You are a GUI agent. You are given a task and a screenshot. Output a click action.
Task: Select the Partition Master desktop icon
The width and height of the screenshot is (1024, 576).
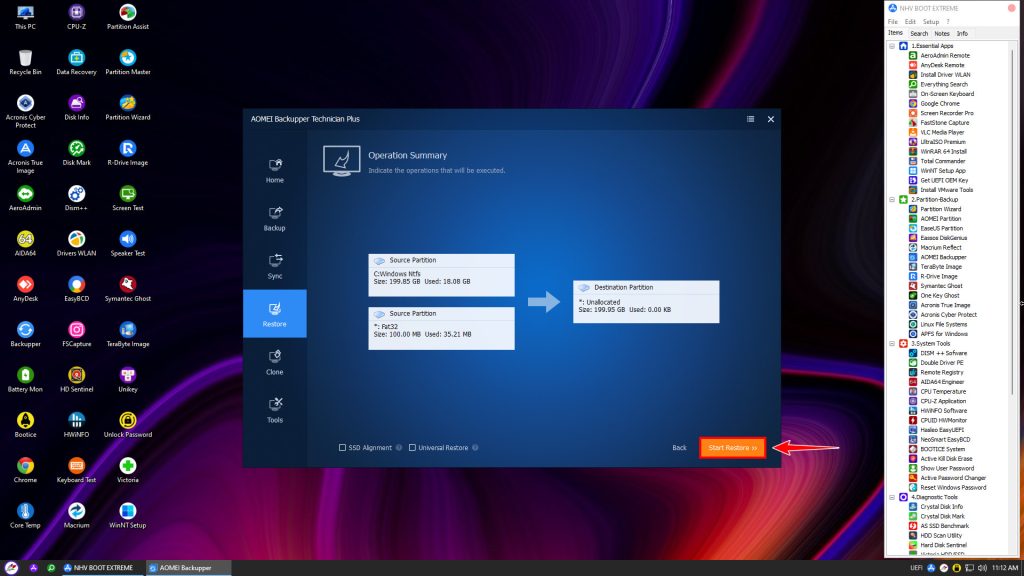coord(128,63)
